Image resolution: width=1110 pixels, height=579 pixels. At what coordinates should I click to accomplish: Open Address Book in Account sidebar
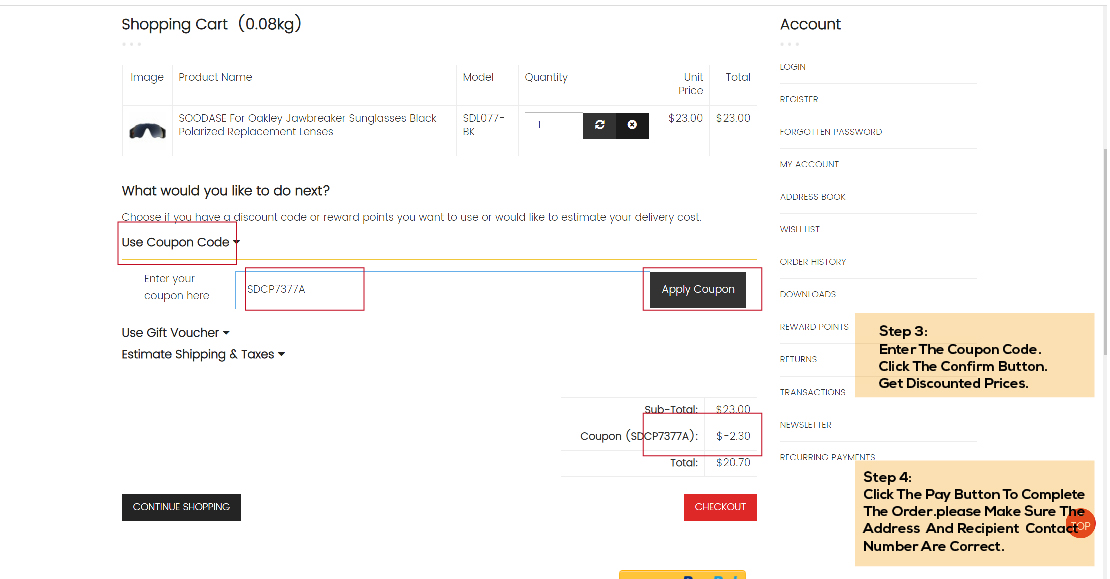click(812, 197)
